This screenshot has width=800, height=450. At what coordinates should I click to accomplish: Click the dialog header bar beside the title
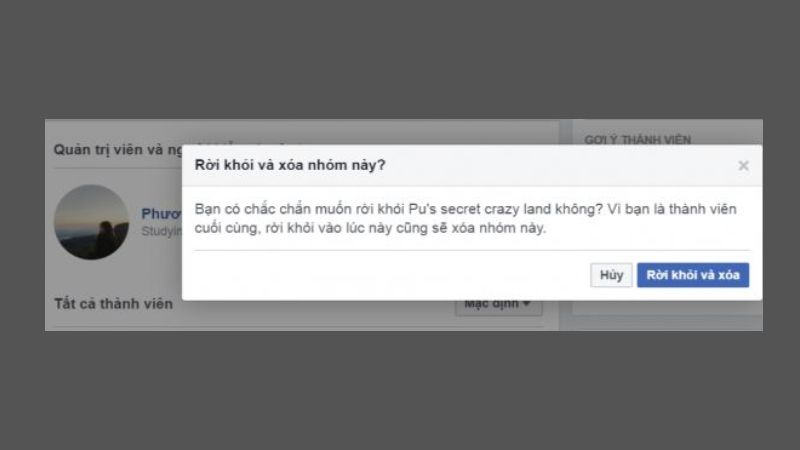tap(561, 165)
